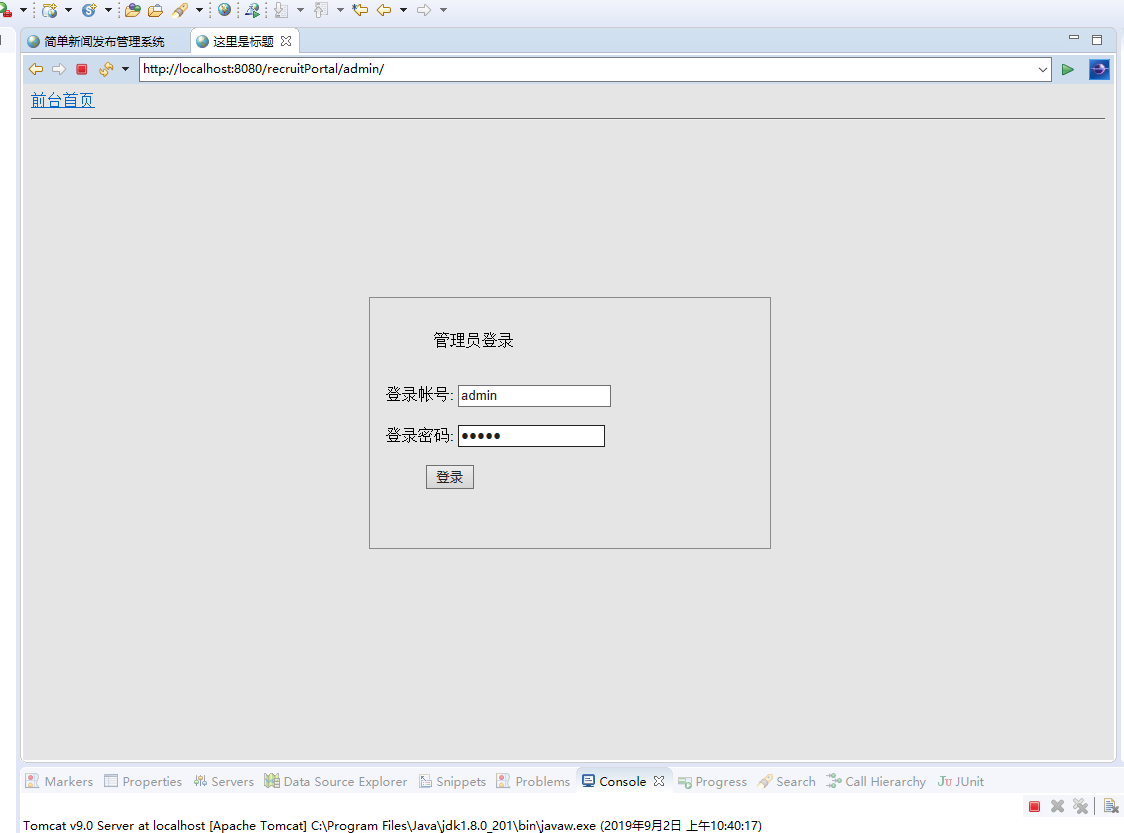The height and width of the screenshot is (833, 1124).
Task: Stop loading the page in the browser bar
Action: click(82, 69)
